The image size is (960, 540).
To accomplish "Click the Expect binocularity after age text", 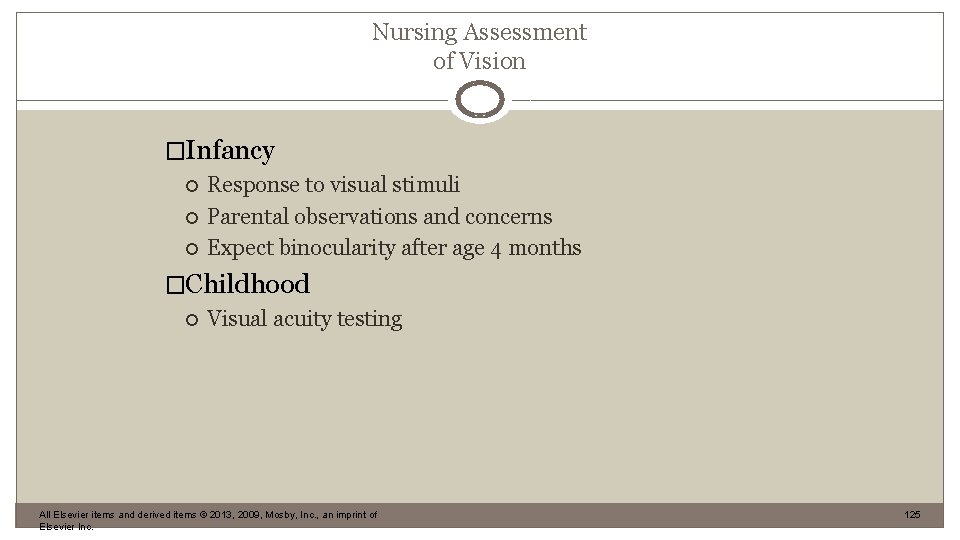I will click(x=345, y=248).
